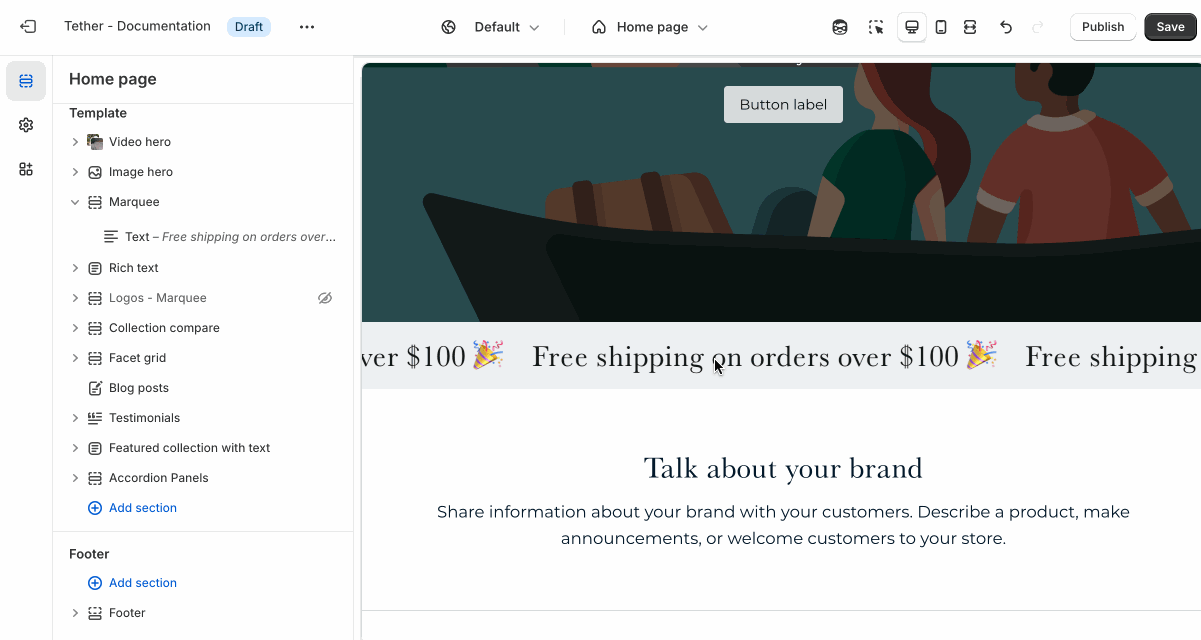1201x640 pixels.
Task: Click the undo arrow icon
Action: point(1006,27)
